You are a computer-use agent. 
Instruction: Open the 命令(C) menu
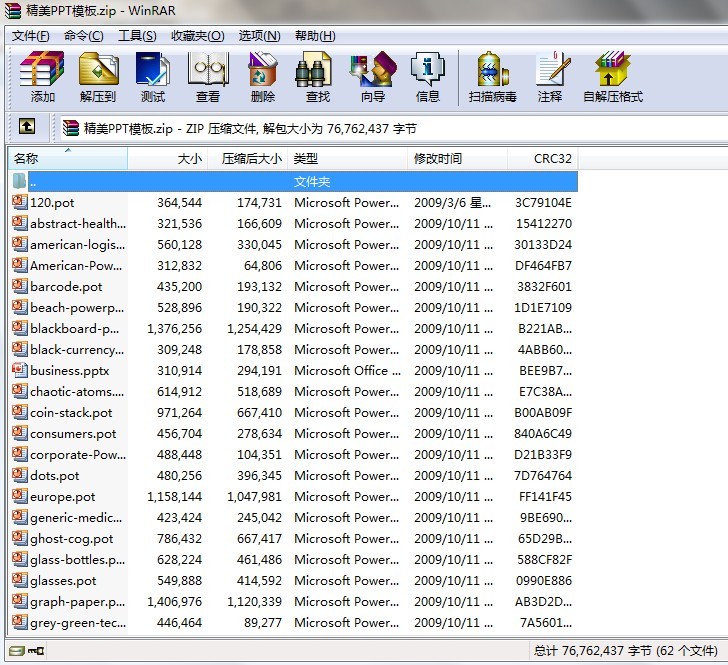84,36
